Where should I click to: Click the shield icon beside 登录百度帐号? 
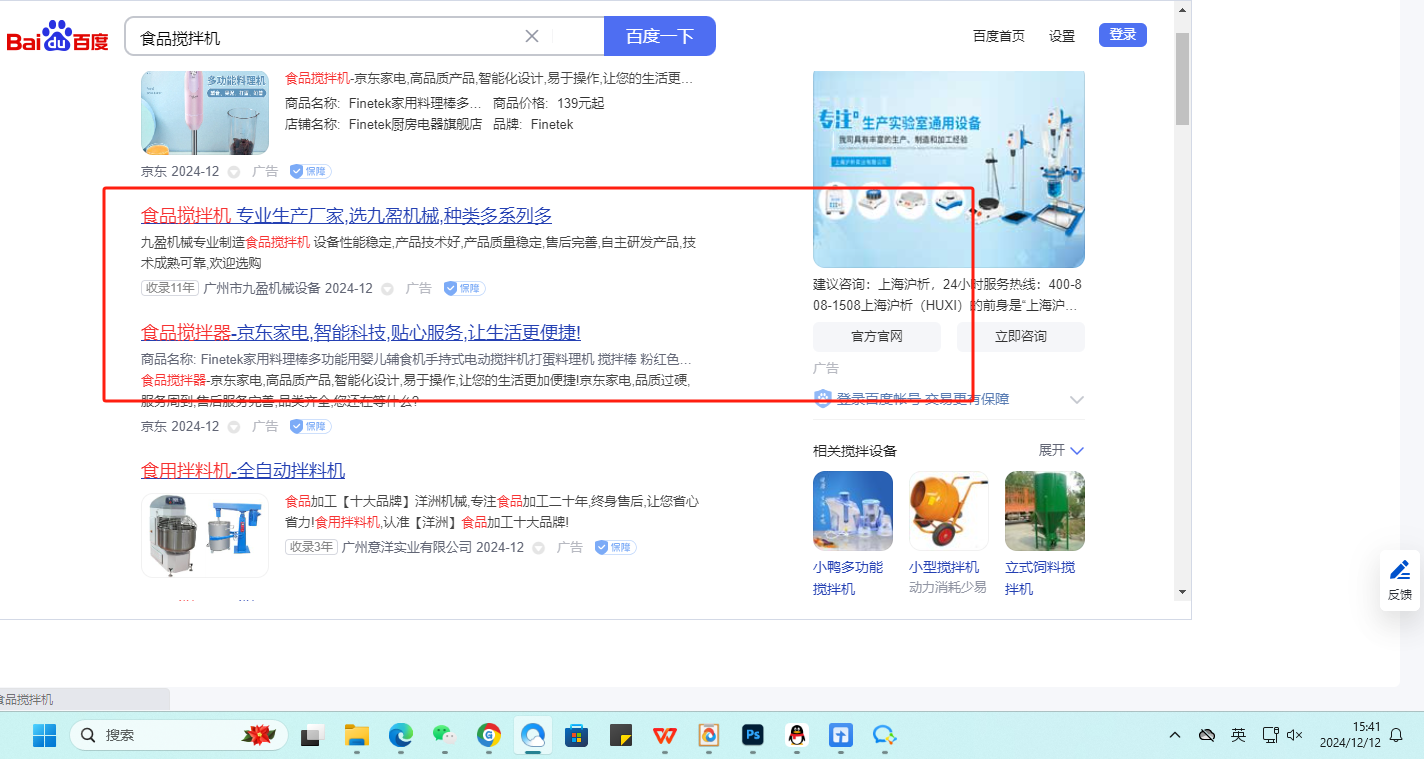(822, 399)
